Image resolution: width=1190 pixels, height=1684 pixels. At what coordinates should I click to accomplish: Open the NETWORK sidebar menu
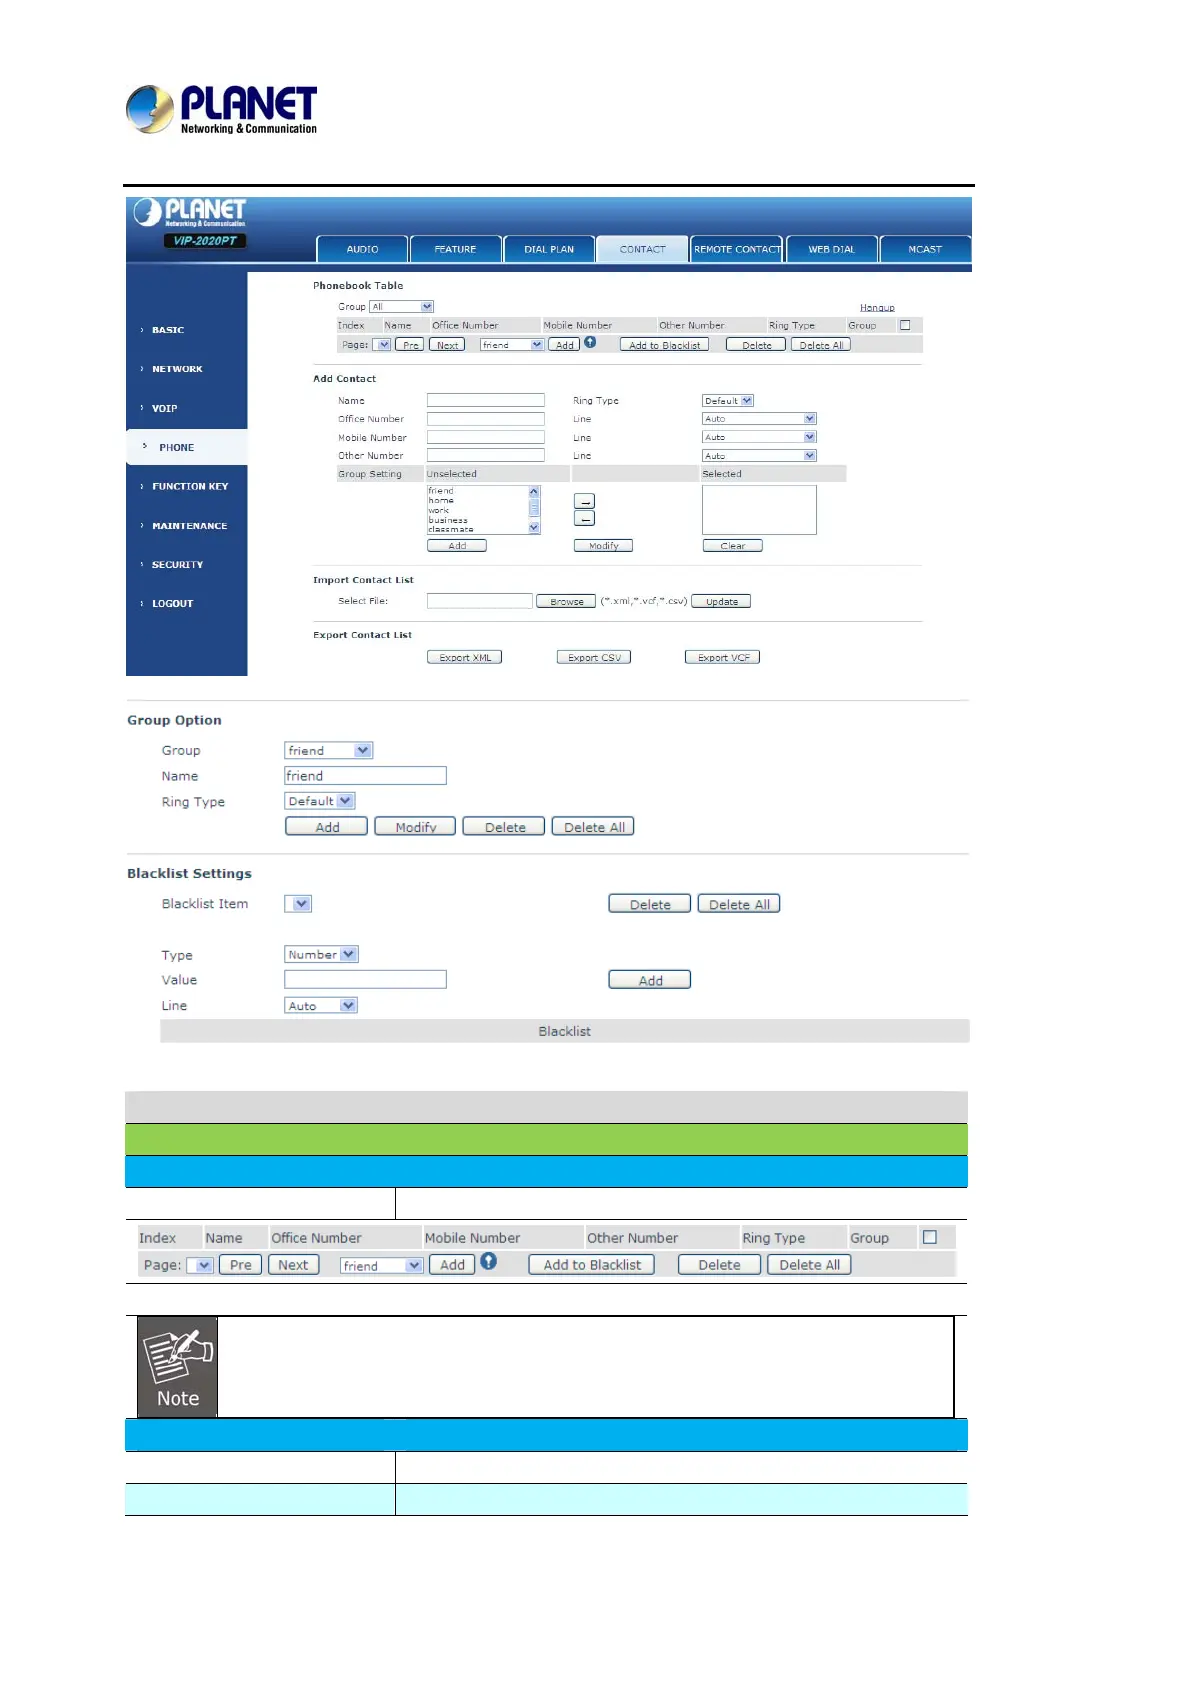pyautogui.click(x=177, y=369)
